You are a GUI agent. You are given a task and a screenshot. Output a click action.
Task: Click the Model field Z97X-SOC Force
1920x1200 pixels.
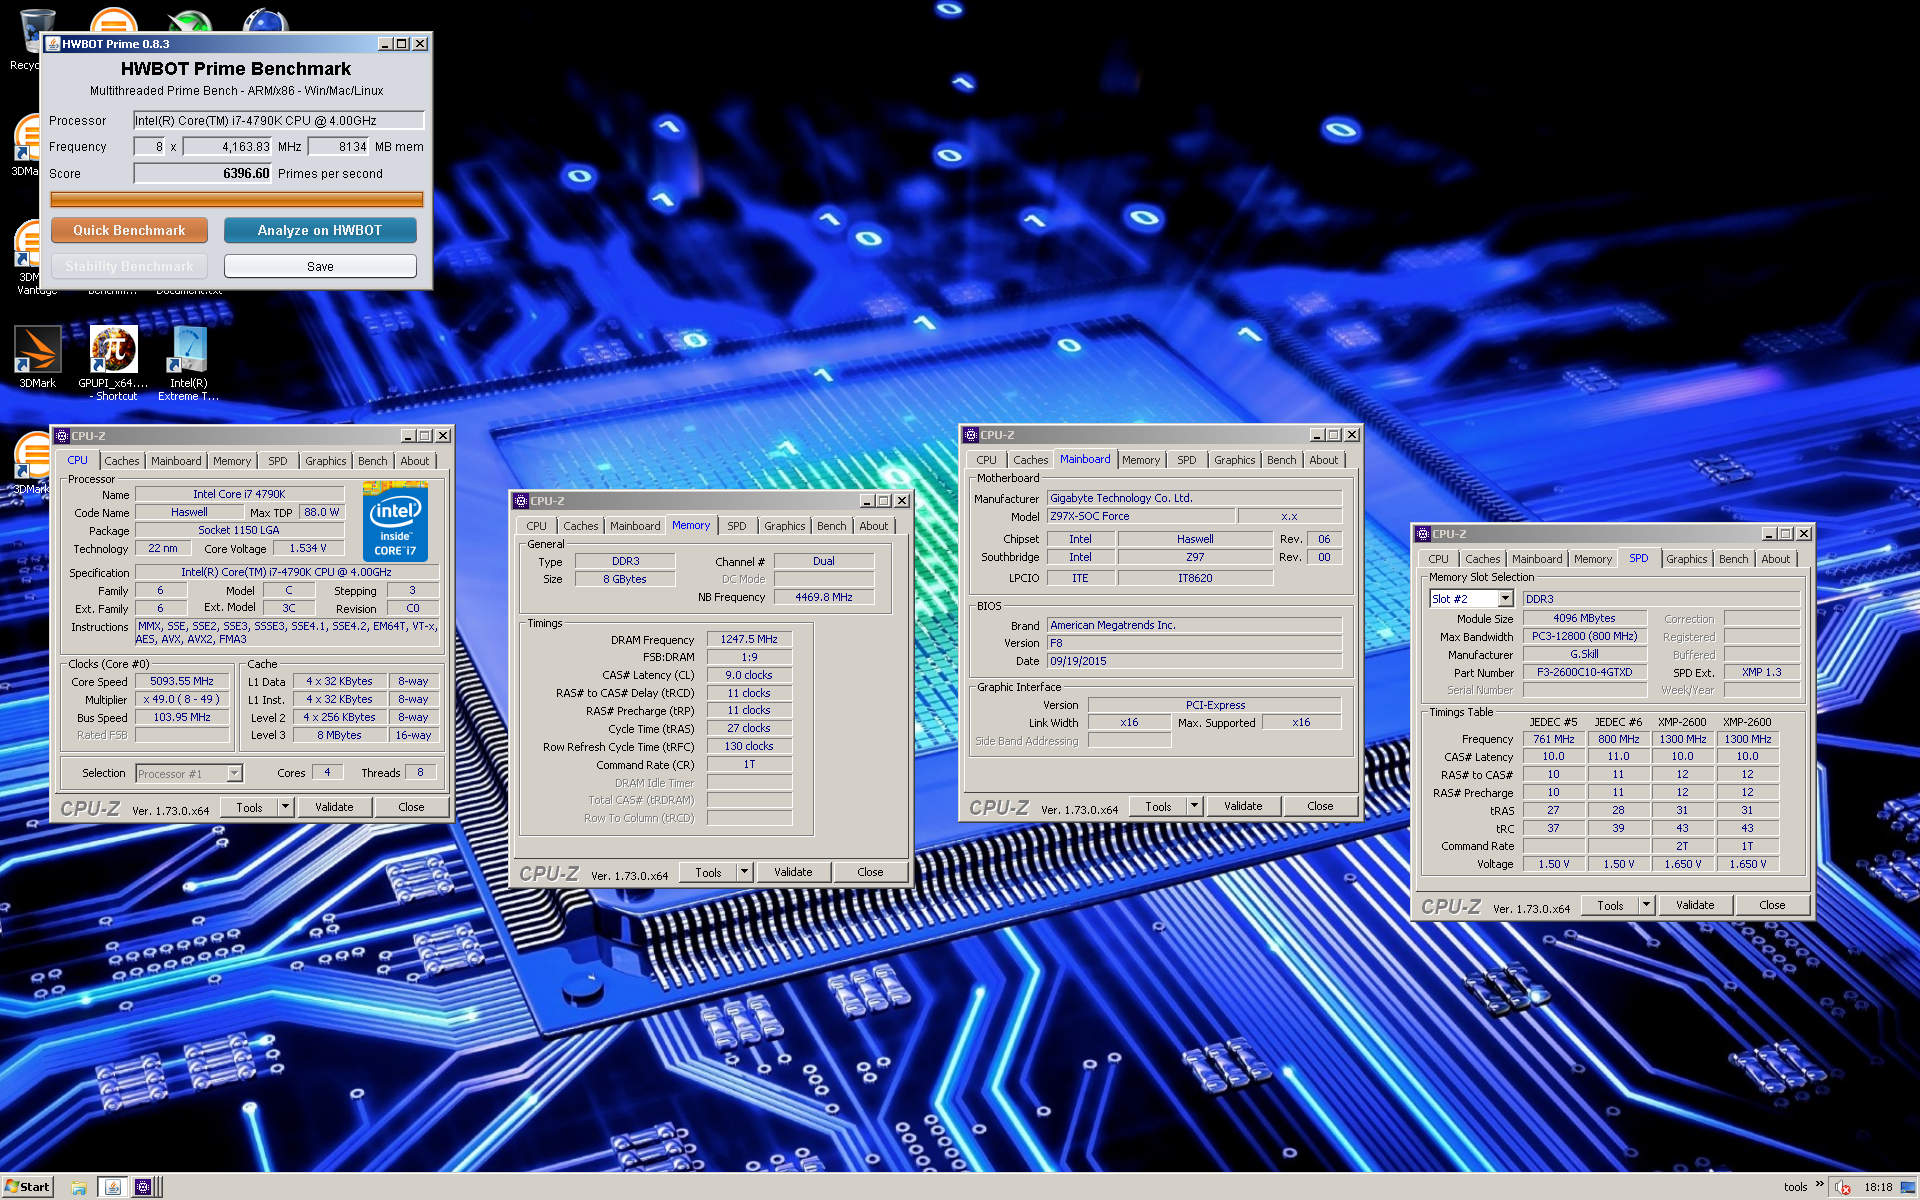(x=1140, y=516)
